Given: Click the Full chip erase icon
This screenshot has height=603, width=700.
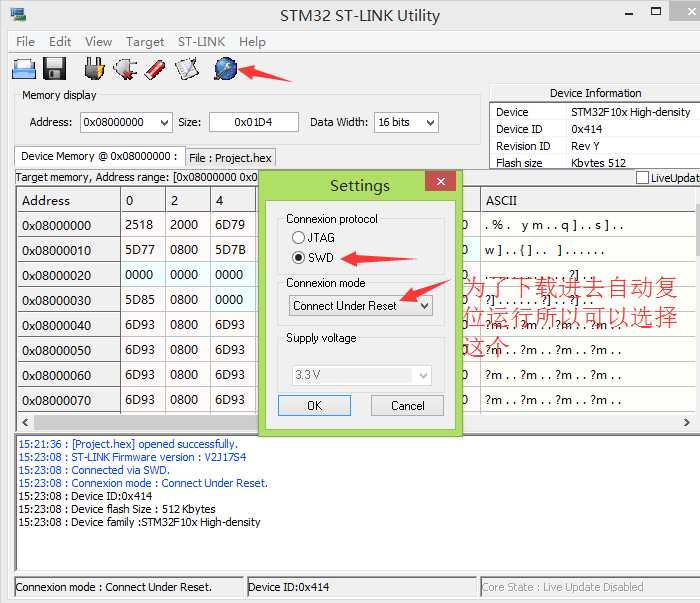Looking at the screenshot, I should [x=155, y=70].
